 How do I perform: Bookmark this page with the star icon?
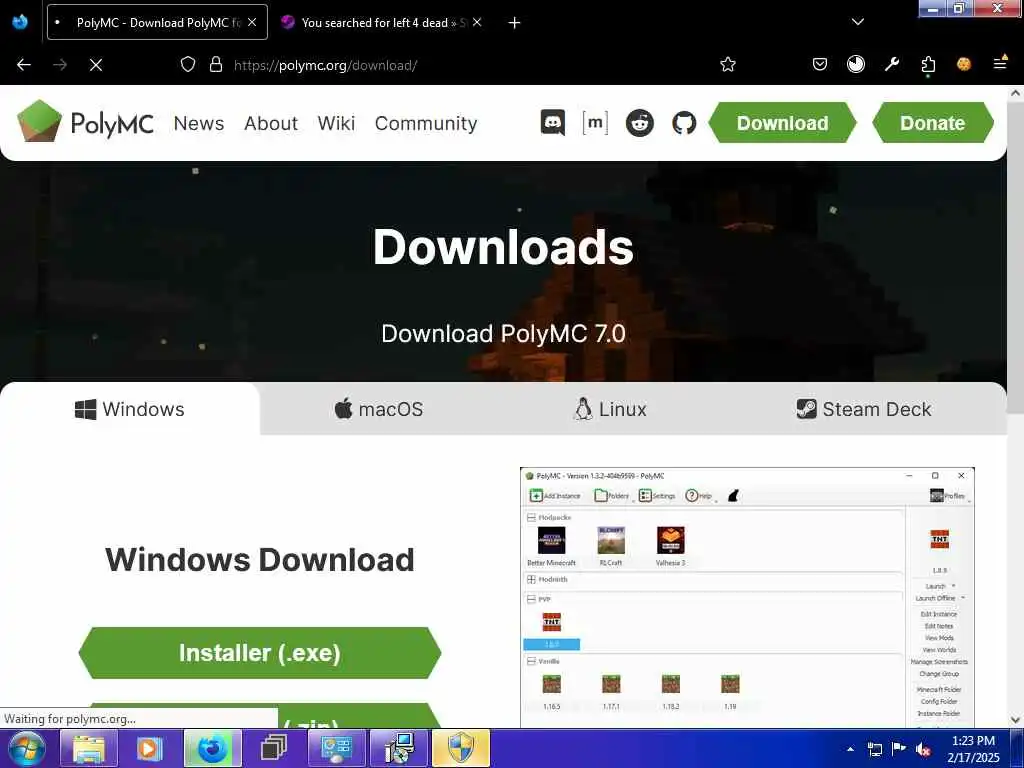[x=728, y=64]
